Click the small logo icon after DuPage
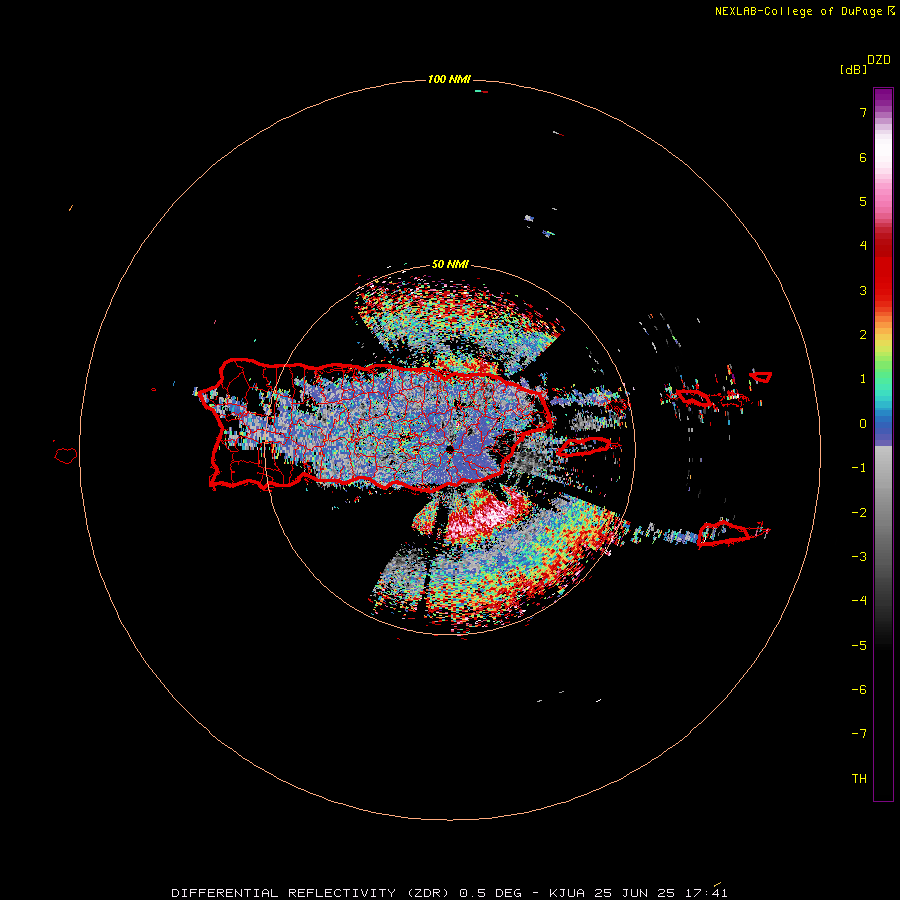900x900 pixels. pyautogui.click(x=891, y=11)
